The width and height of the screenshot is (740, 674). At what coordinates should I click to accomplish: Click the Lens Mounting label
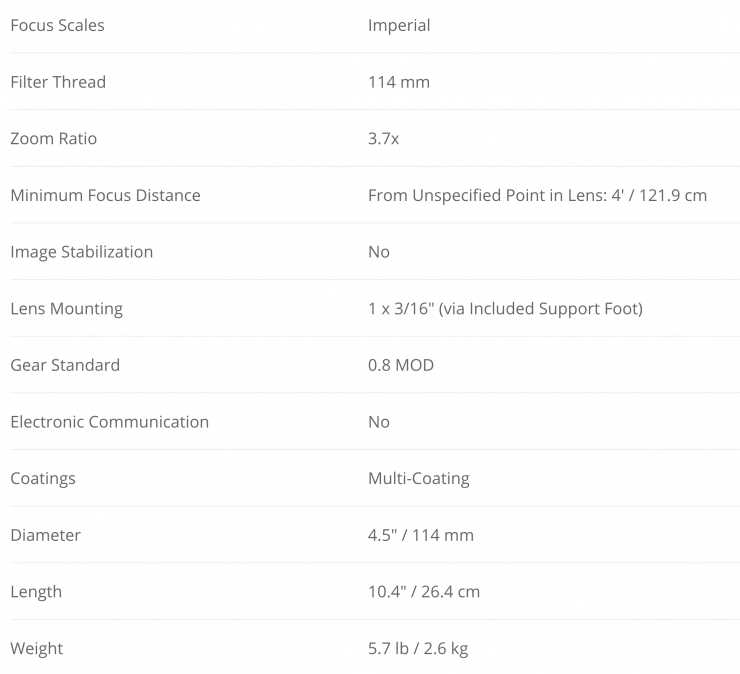pyautogui.click(x=66, y=308)
